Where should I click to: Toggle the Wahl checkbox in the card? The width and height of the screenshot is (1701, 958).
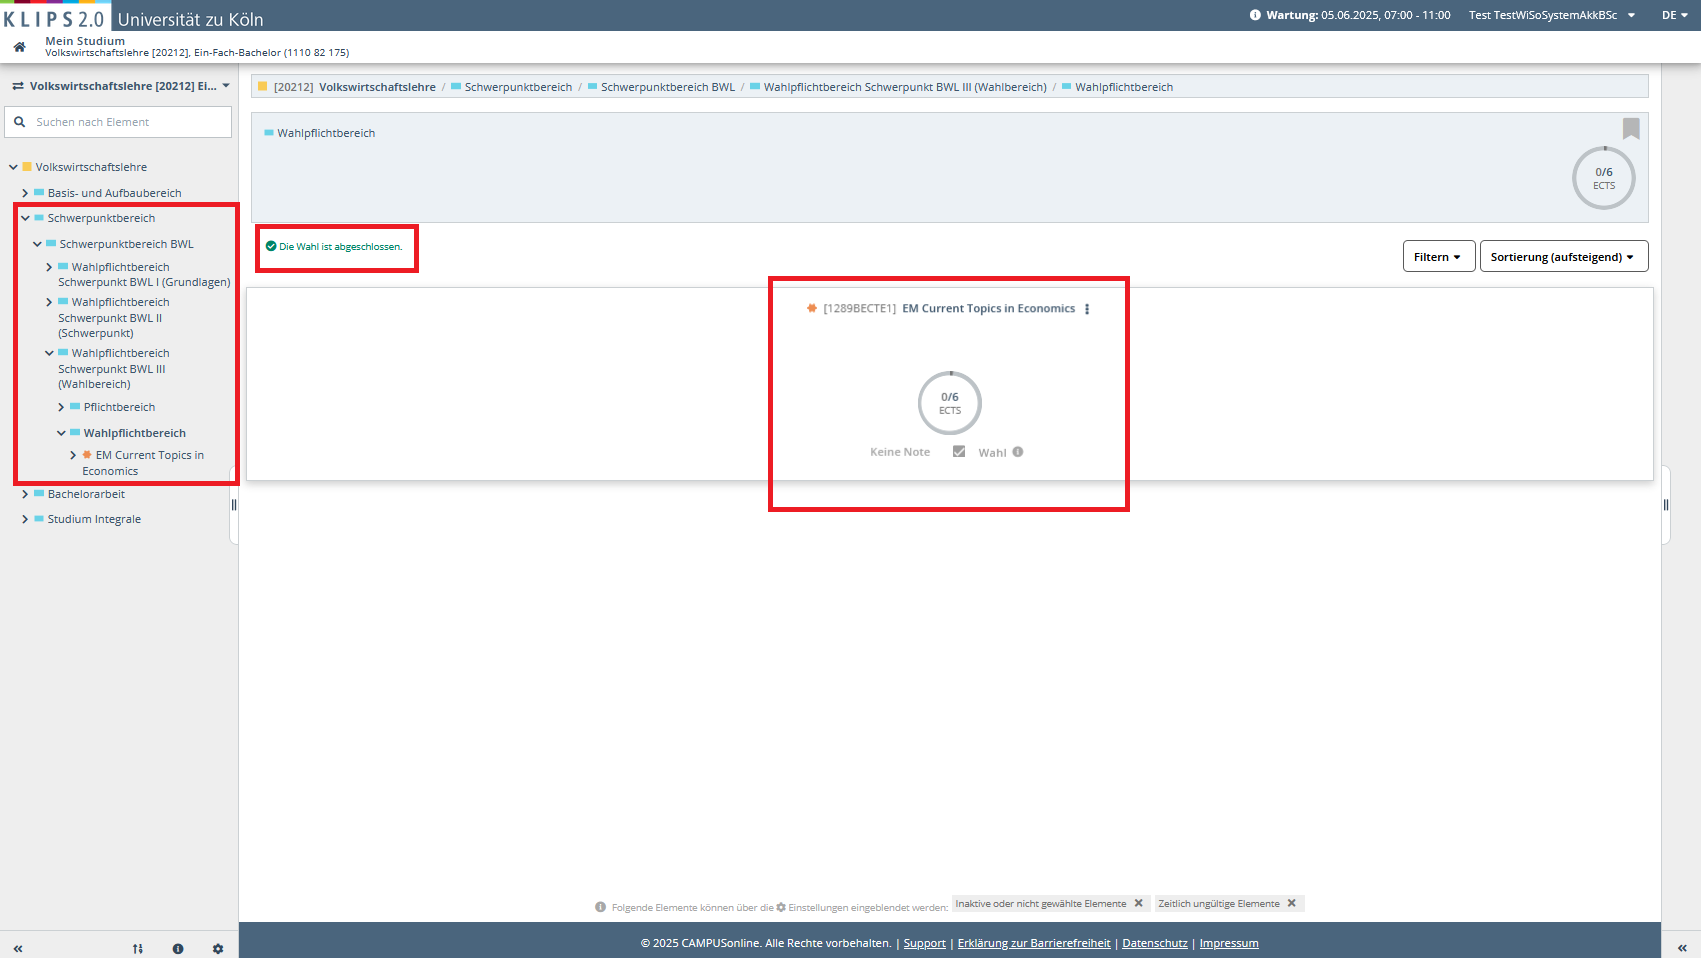coord(959,451)
